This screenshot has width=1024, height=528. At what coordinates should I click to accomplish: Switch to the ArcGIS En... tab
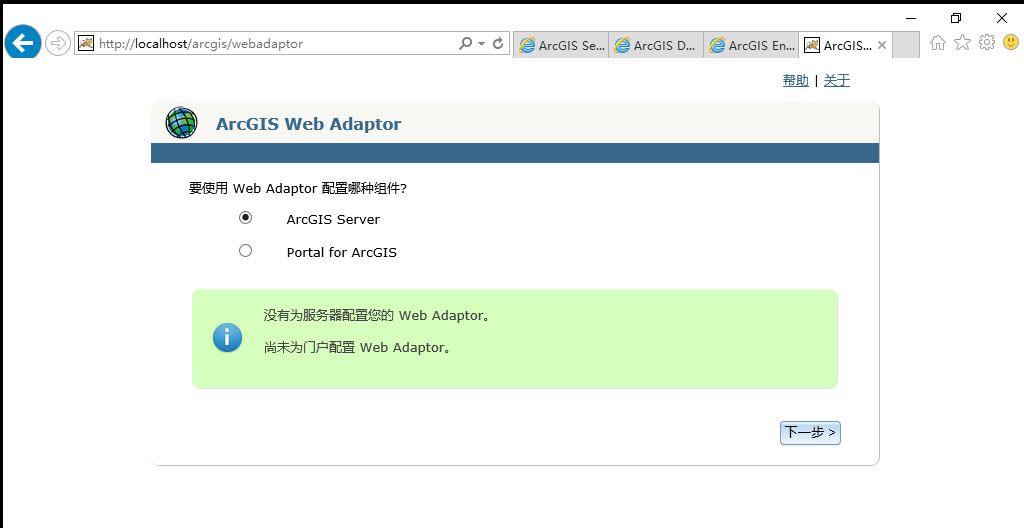[751, 45]
